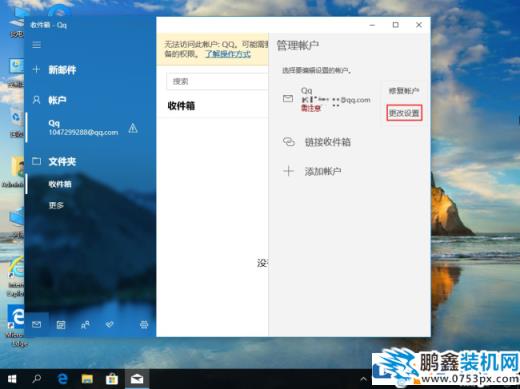Image resolution: width=520 pixels, height=389 pixels.
Task: Follow the 了解操作方式 link
Action: (228, 54)
